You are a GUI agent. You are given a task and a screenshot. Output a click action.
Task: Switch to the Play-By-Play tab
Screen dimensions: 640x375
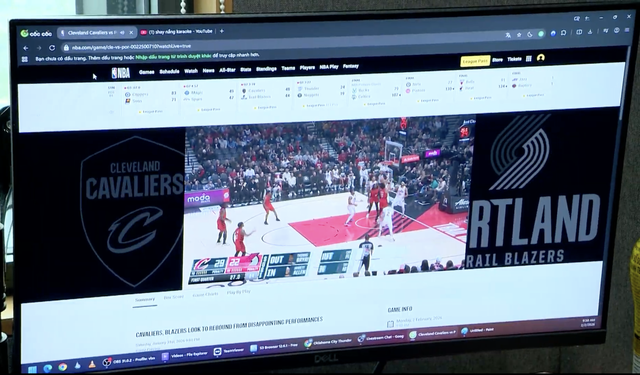pos(239,292)
